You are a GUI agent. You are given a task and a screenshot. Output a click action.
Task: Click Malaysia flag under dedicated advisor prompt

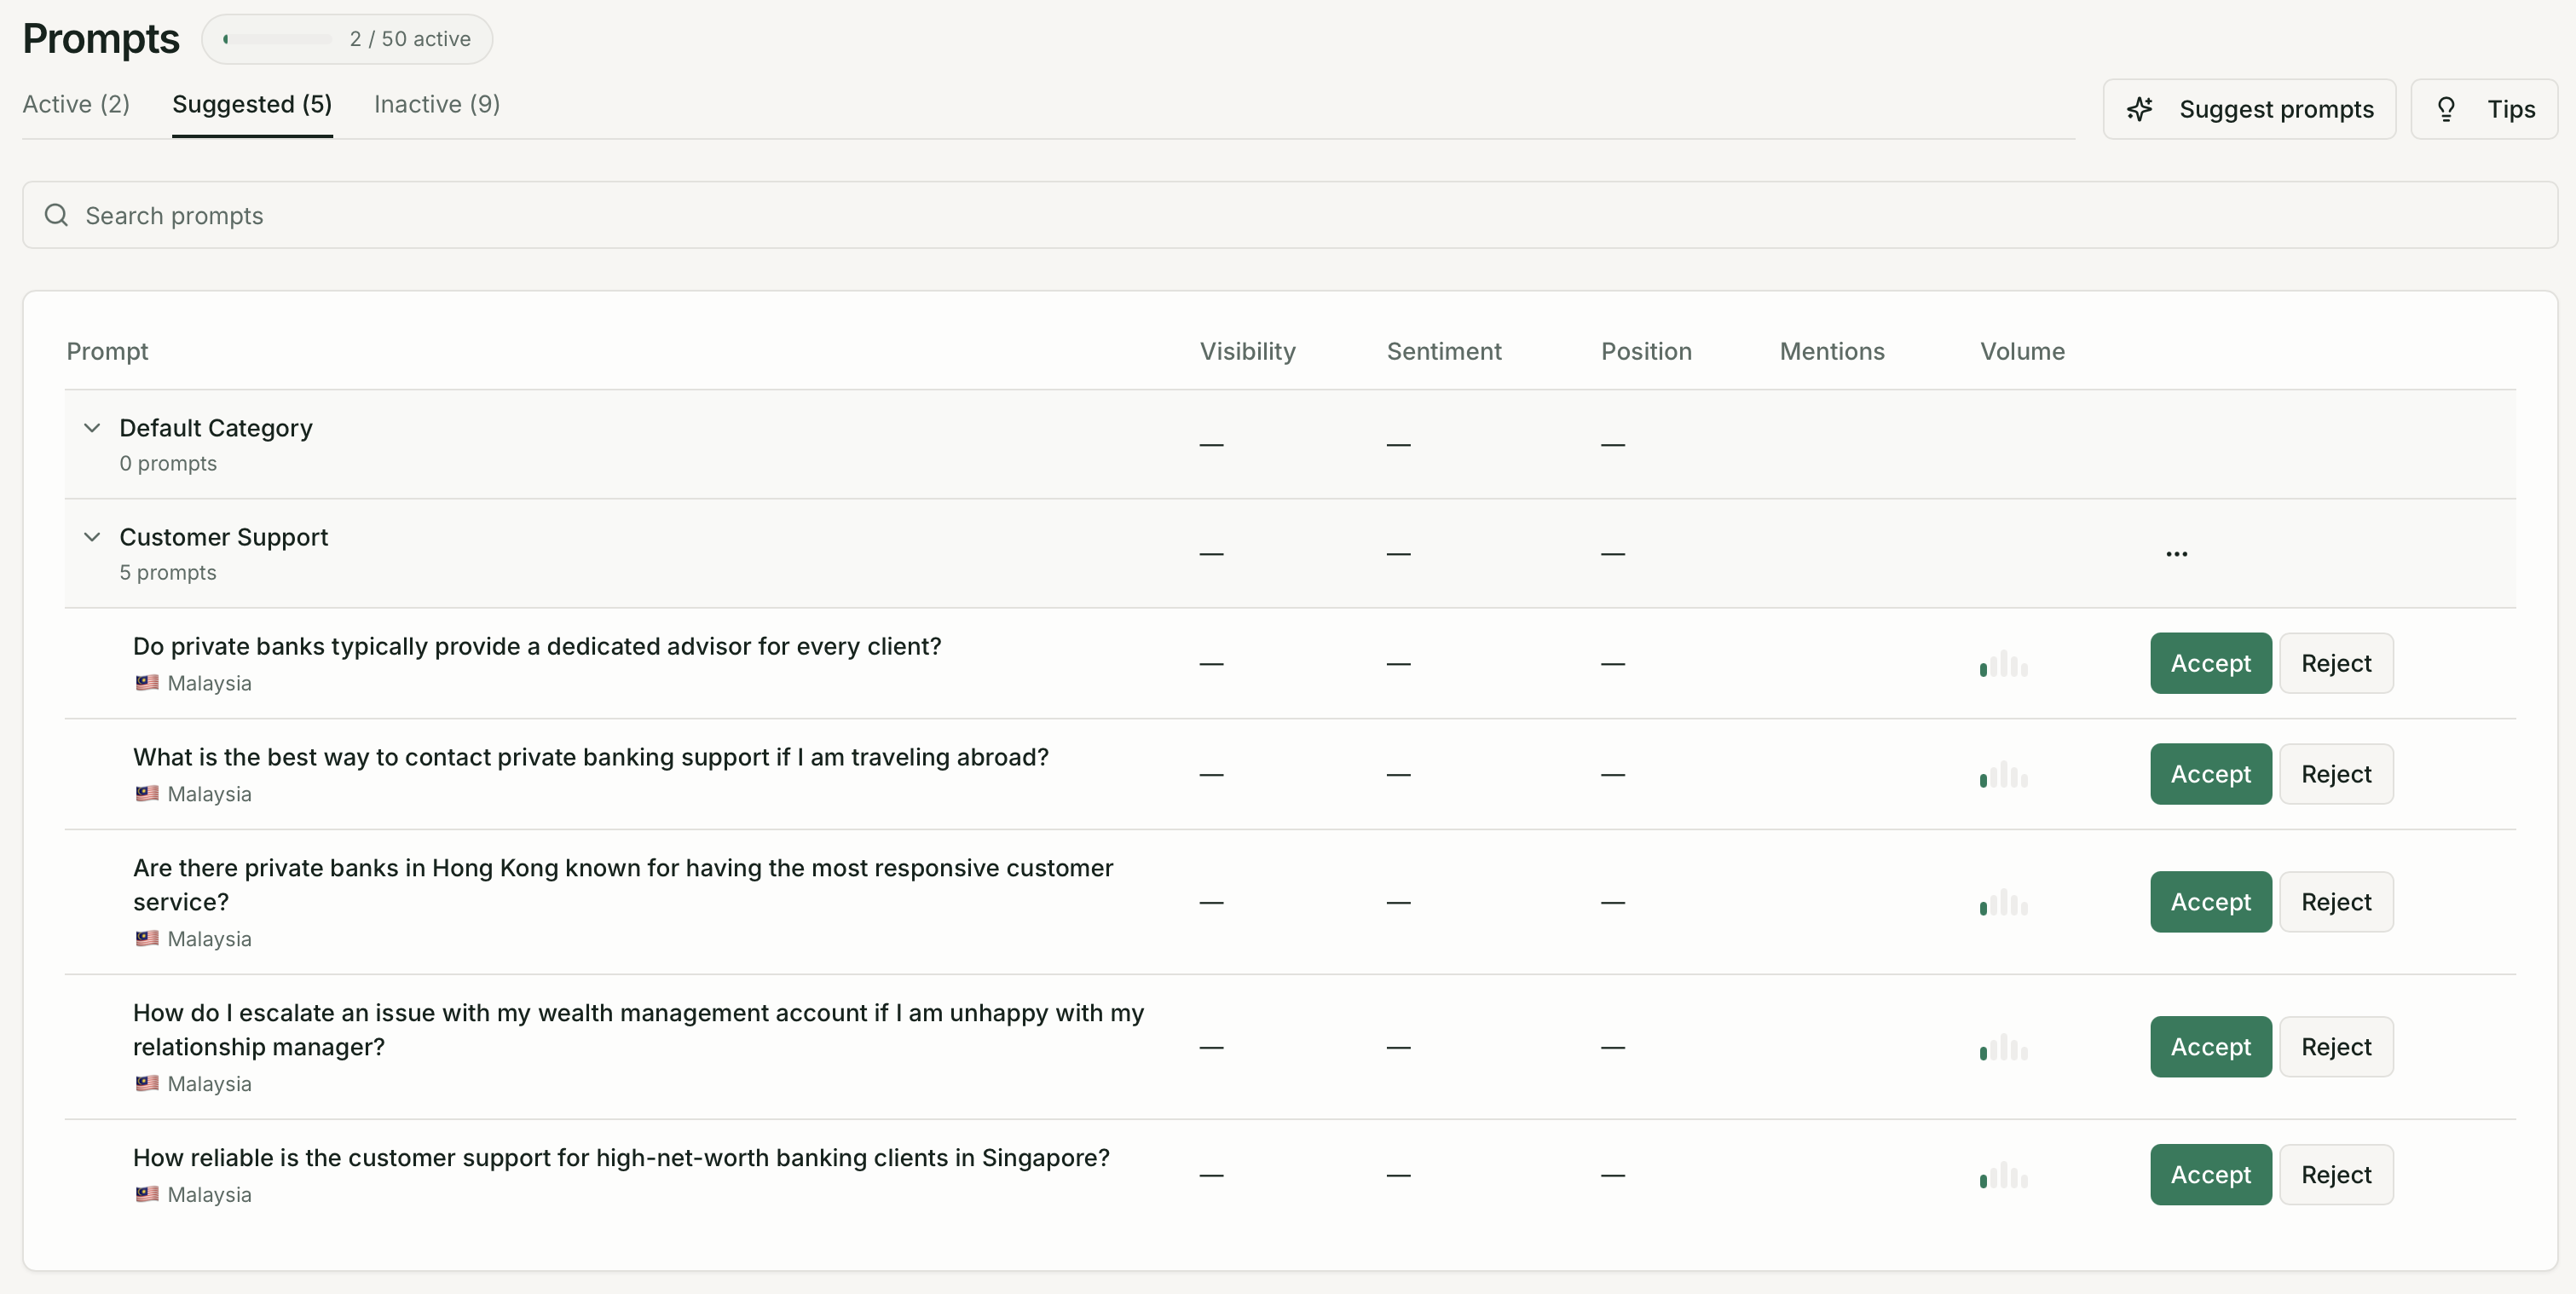tap(147, 683)
